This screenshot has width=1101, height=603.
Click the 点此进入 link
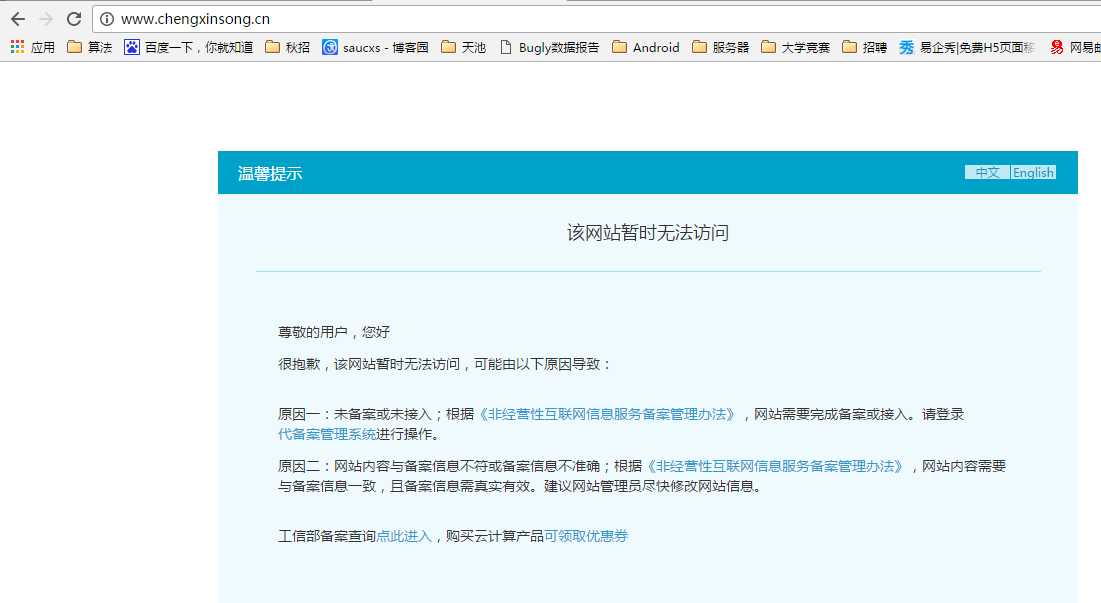404,536
